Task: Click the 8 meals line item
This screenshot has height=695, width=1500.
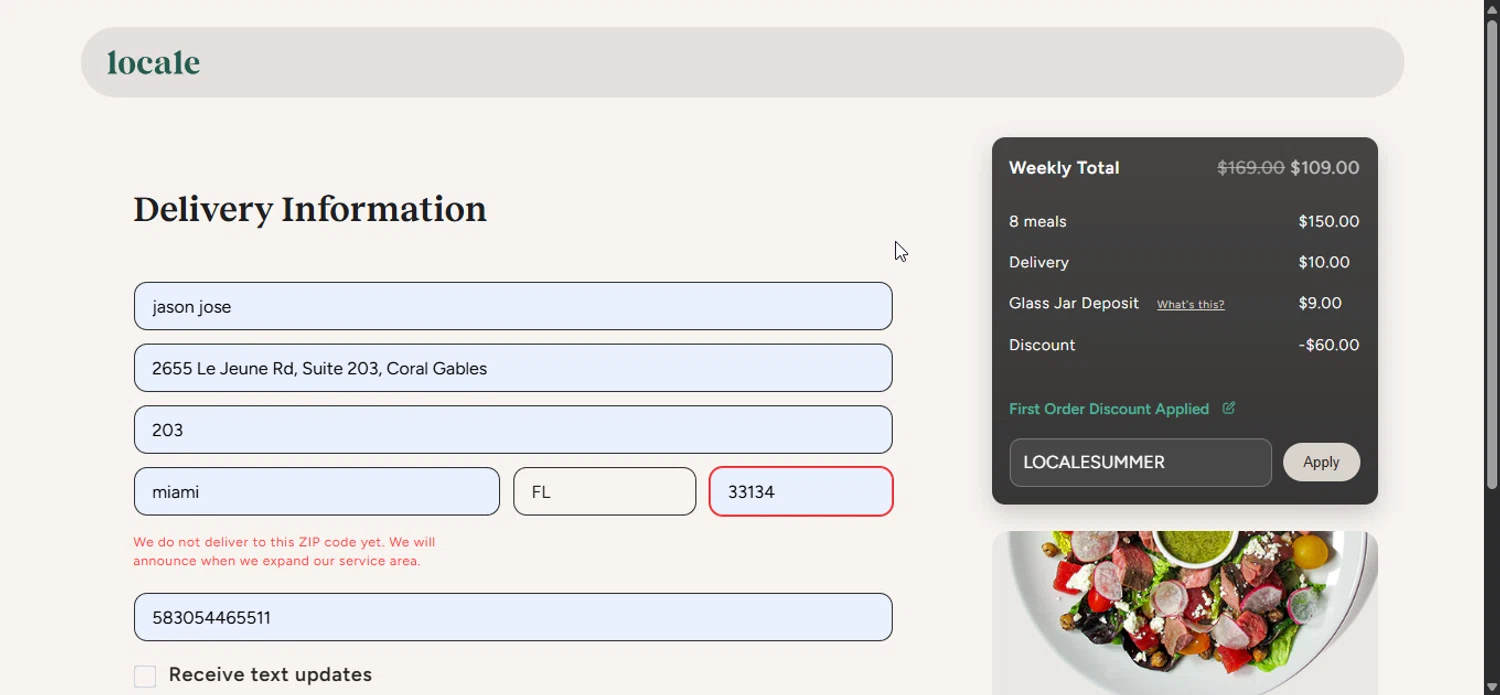Action: (x=1038, y=222)
